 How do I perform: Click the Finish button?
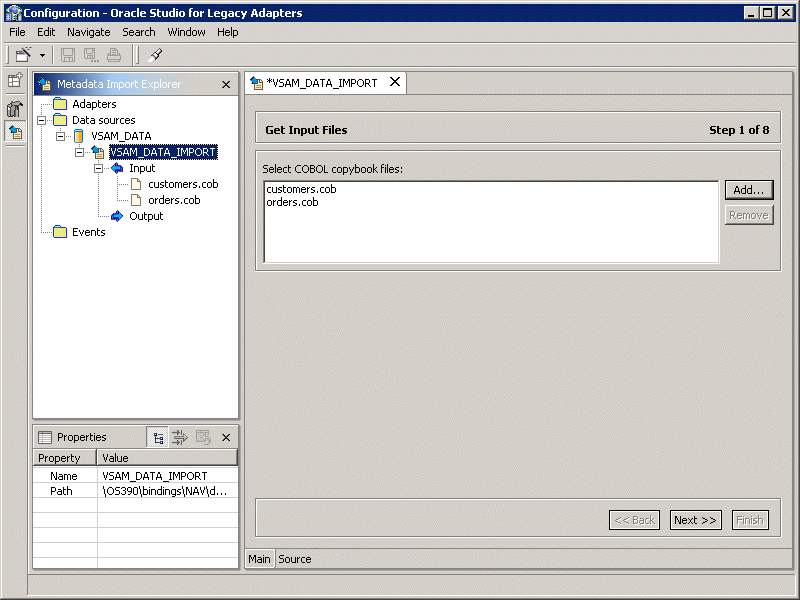pyautogui.click(x=750, y=520)
